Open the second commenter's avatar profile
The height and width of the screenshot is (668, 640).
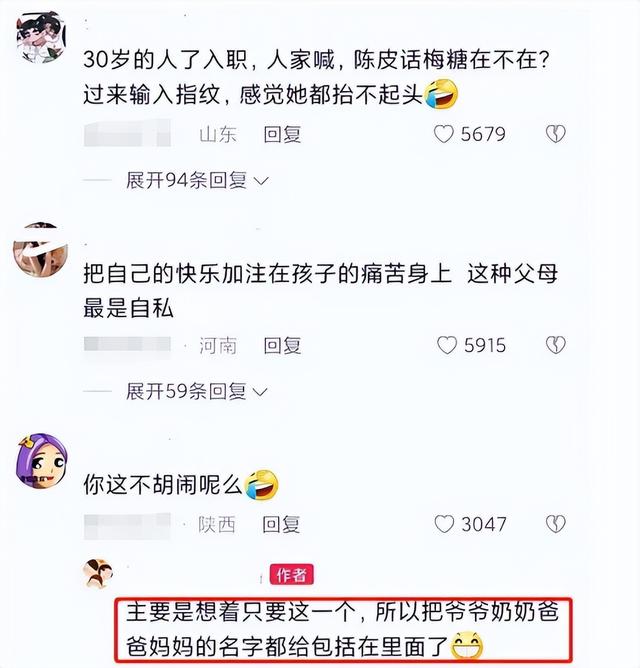coord(40,249)
